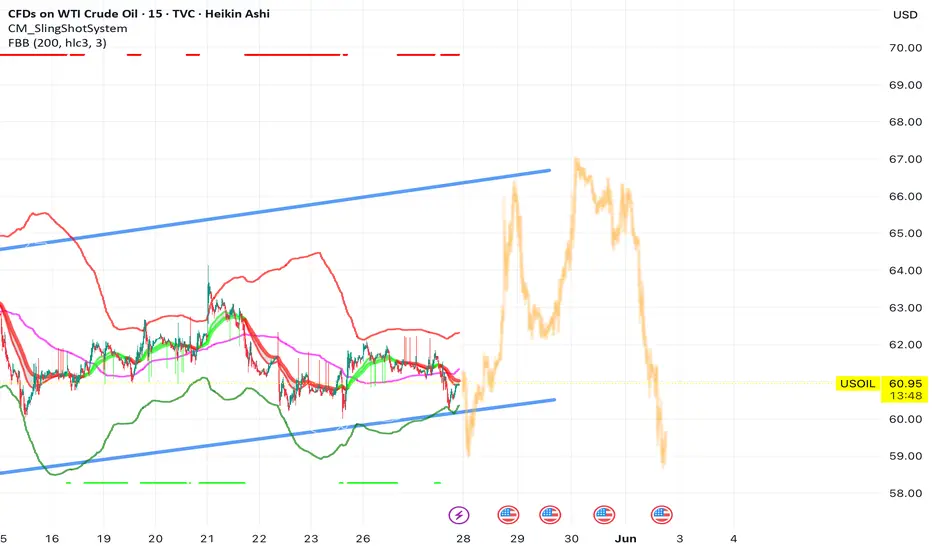This screenshot has height=550, width=932.
Task: Click the 64.00 price axis label
Action: click(x=905, y=271)
